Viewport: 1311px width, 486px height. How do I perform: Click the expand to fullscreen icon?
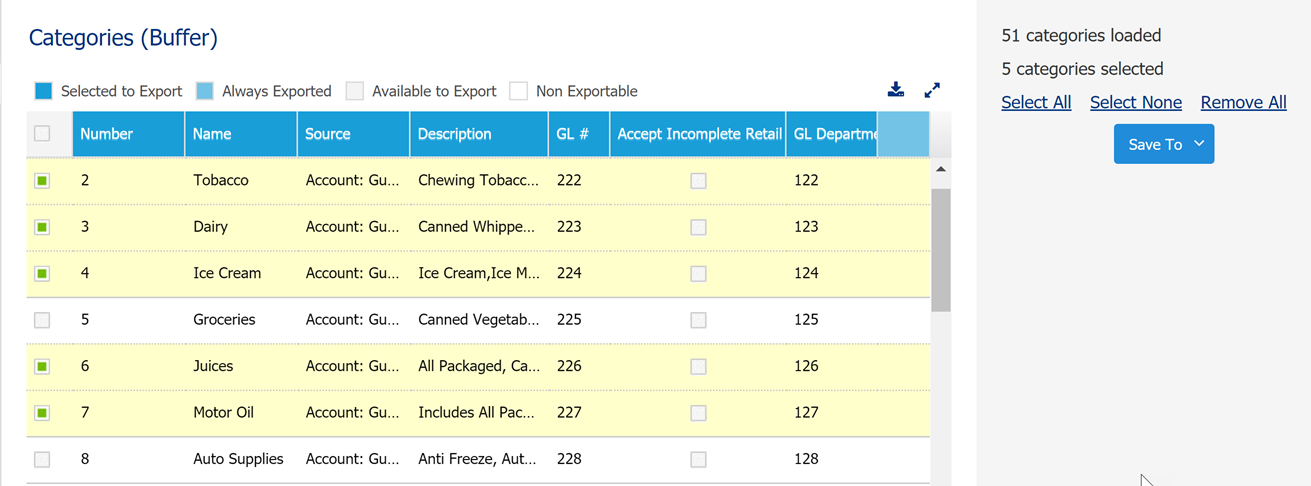(932, 90)
